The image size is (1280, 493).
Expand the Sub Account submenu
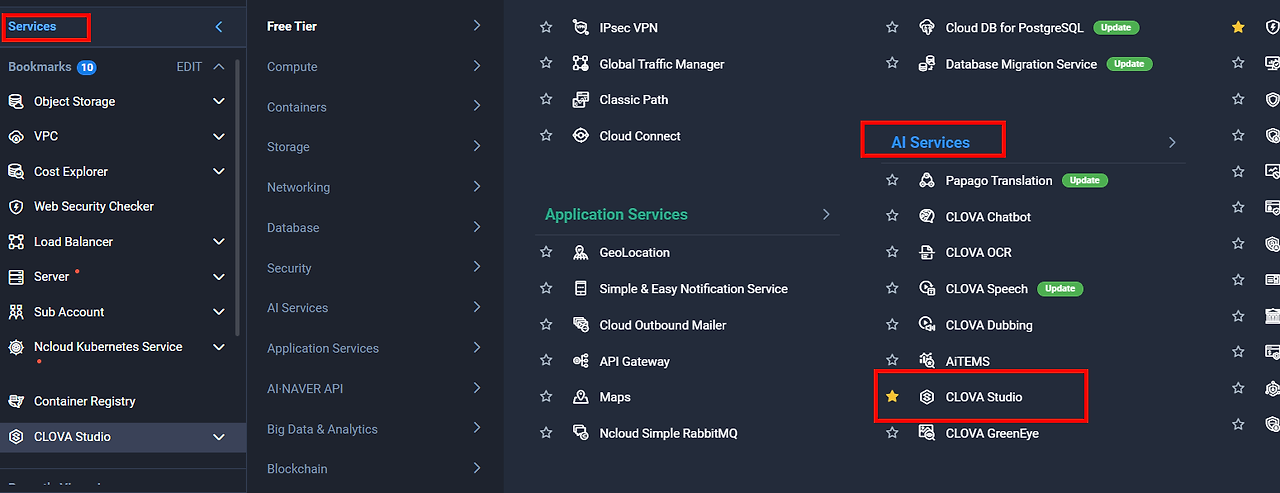coord(219,311)
